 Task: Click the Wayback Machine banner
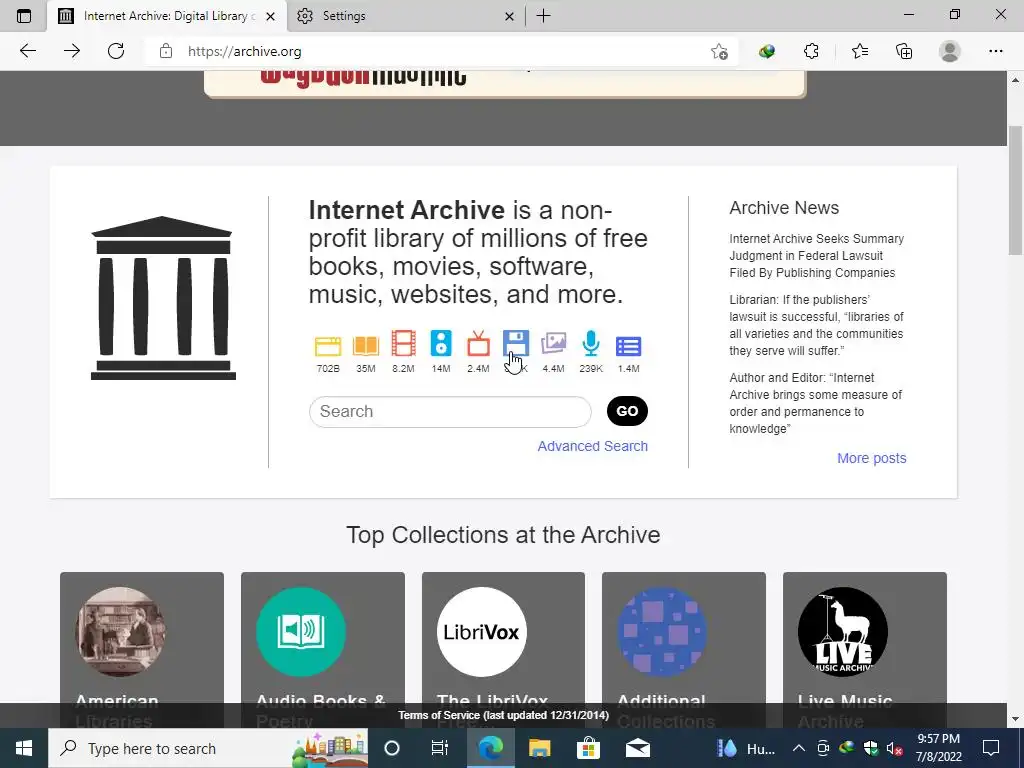click(x=505, y=84)
